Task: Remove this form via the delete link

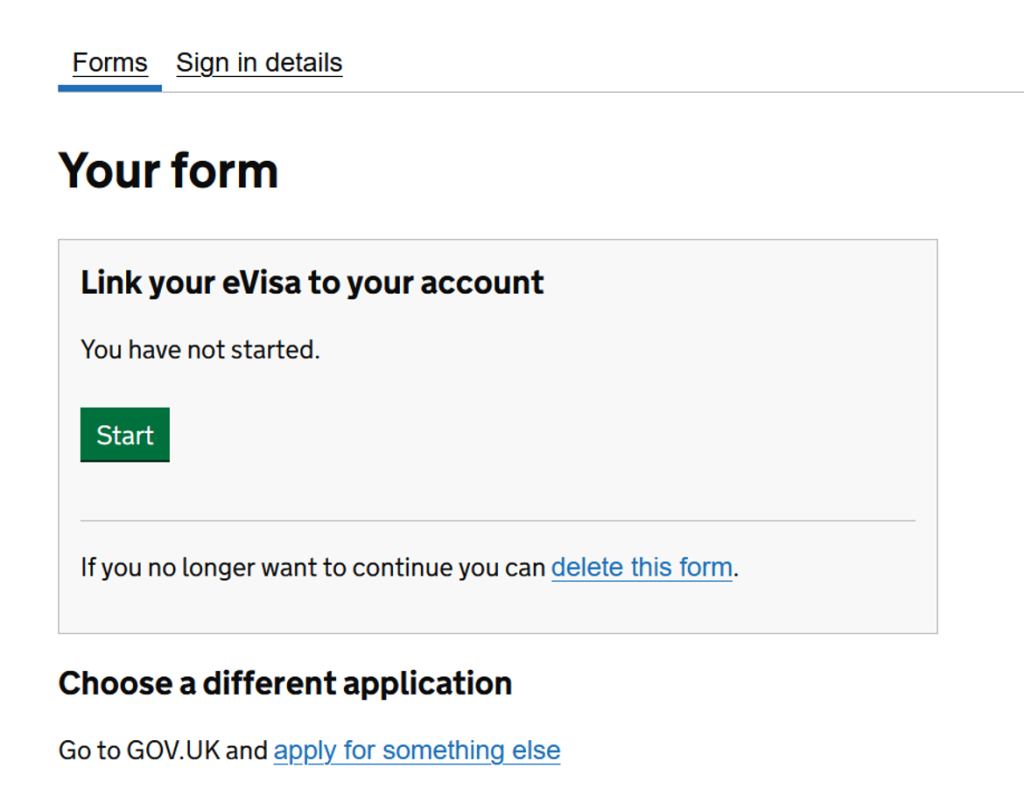Action: coord(641,568)
